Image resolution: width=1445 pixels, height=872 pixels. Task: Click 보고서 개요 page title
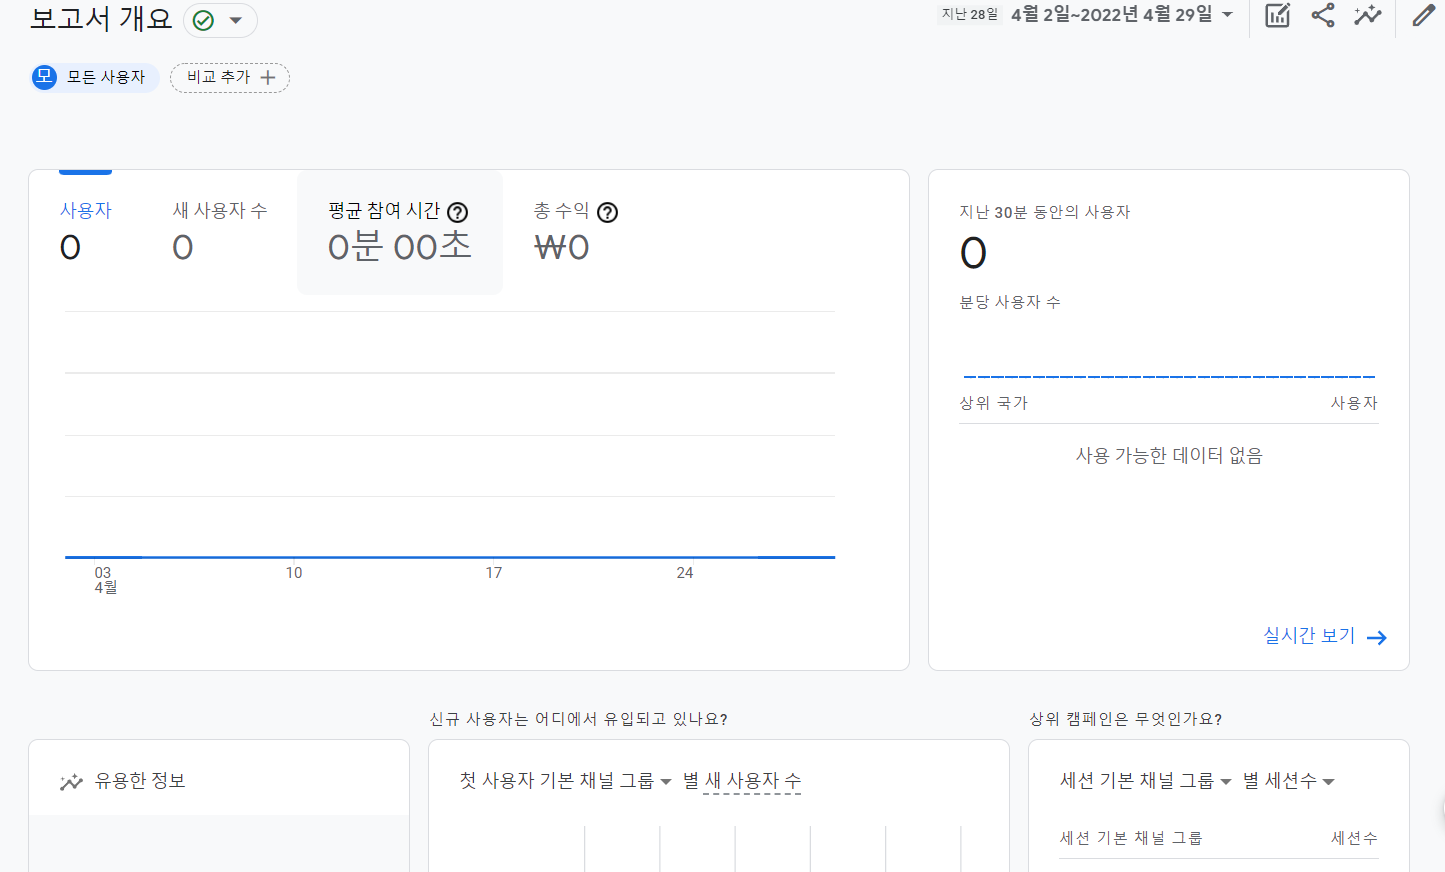tap(101, 19)
